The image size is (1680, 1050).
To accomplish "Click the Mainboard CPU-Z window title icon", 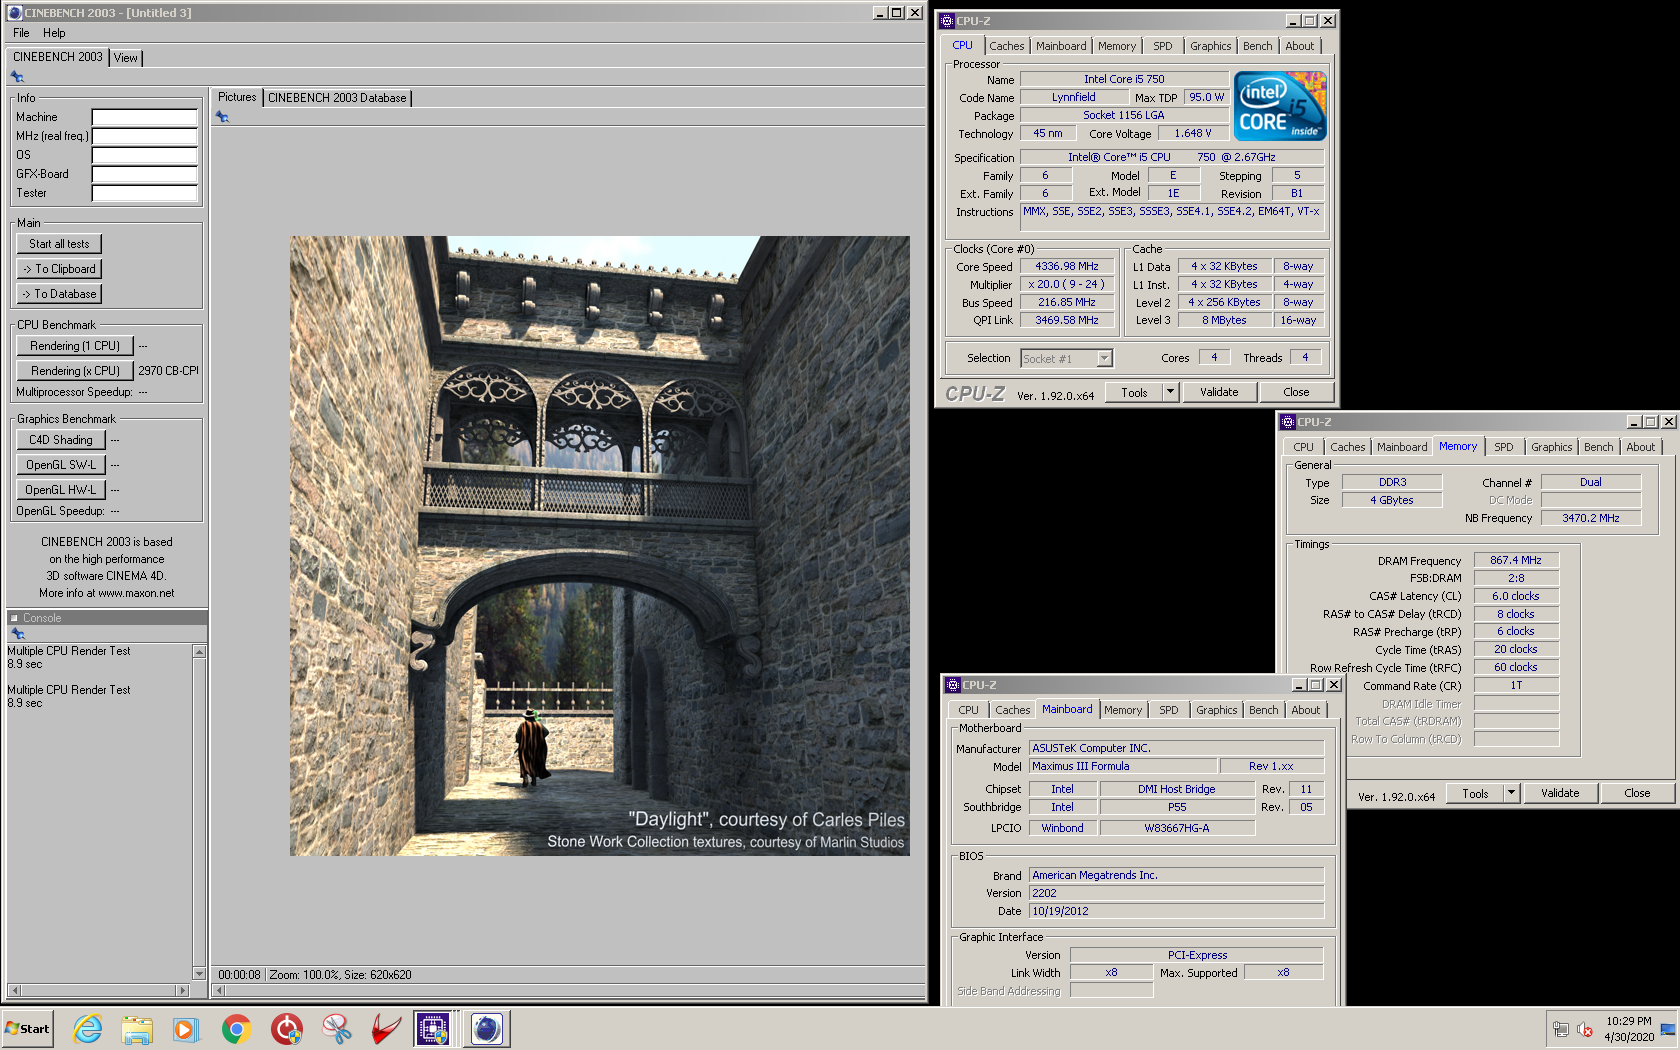I will point(953,685).
